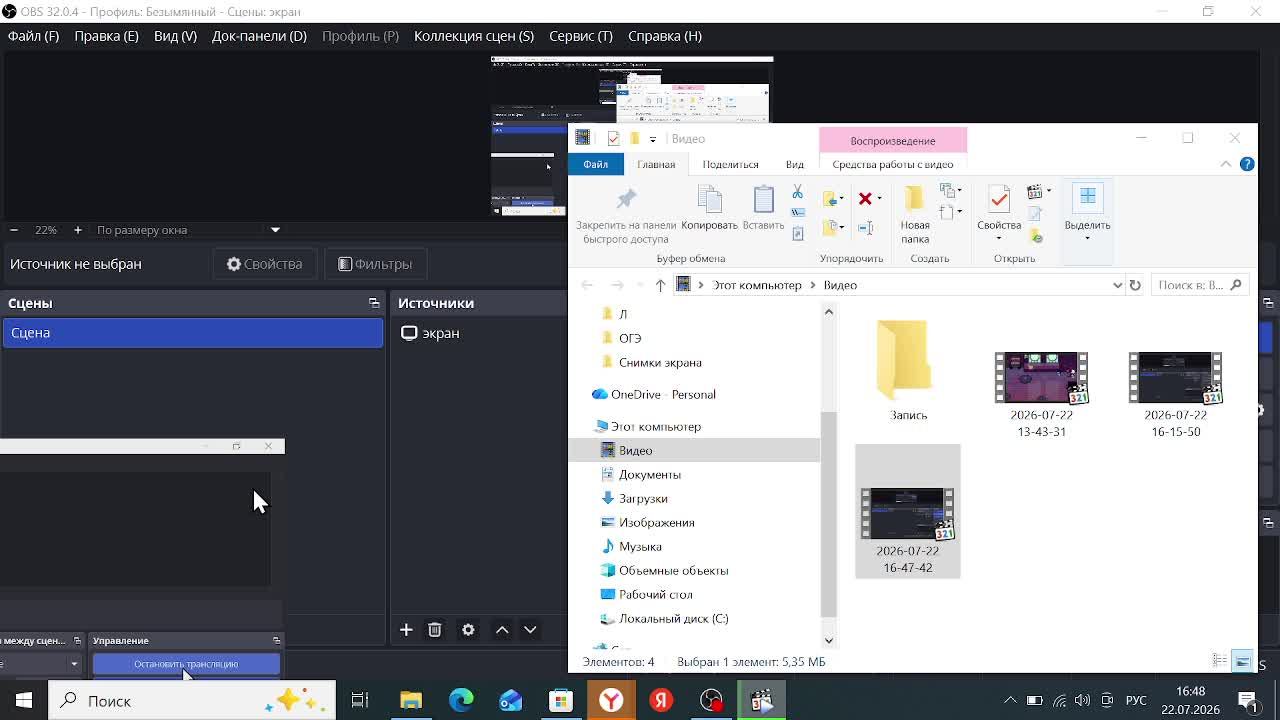Click history icon in Открыть group
This screenshot has height=720, width=1280.
tap(1036, 236)
